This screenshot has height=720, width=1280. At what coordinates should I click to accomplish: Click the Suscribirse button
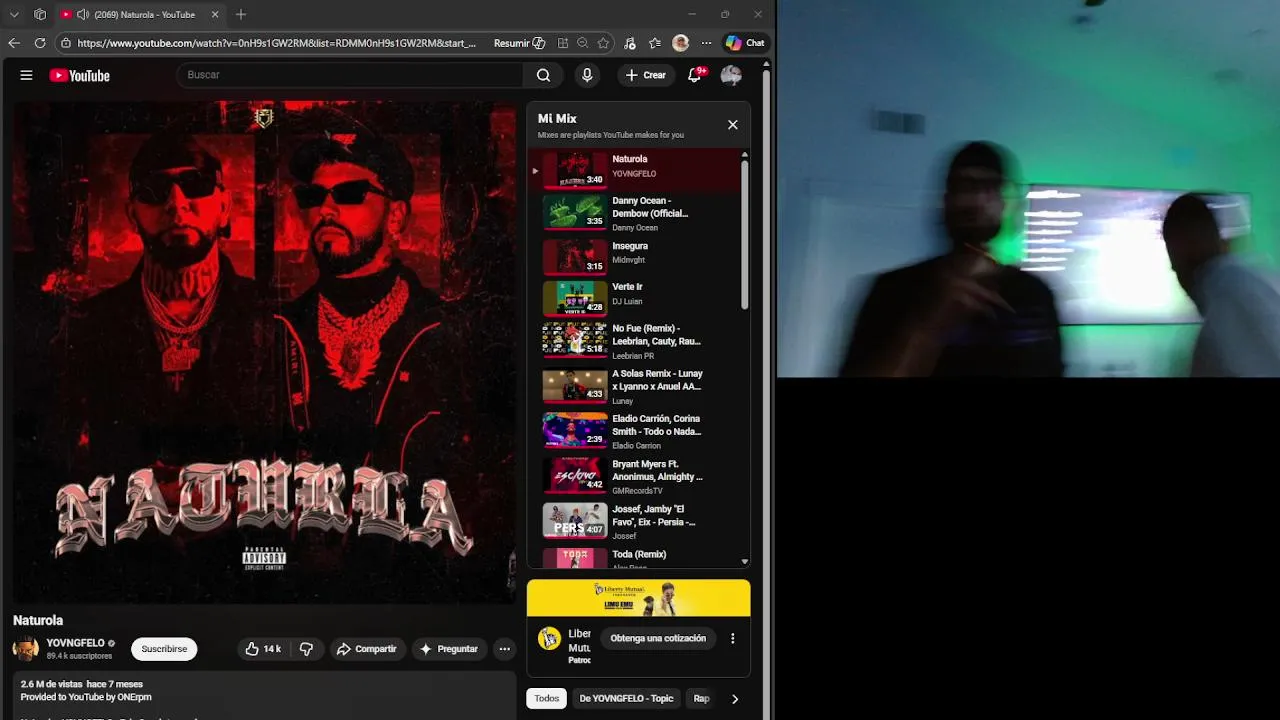click(164, 649)
